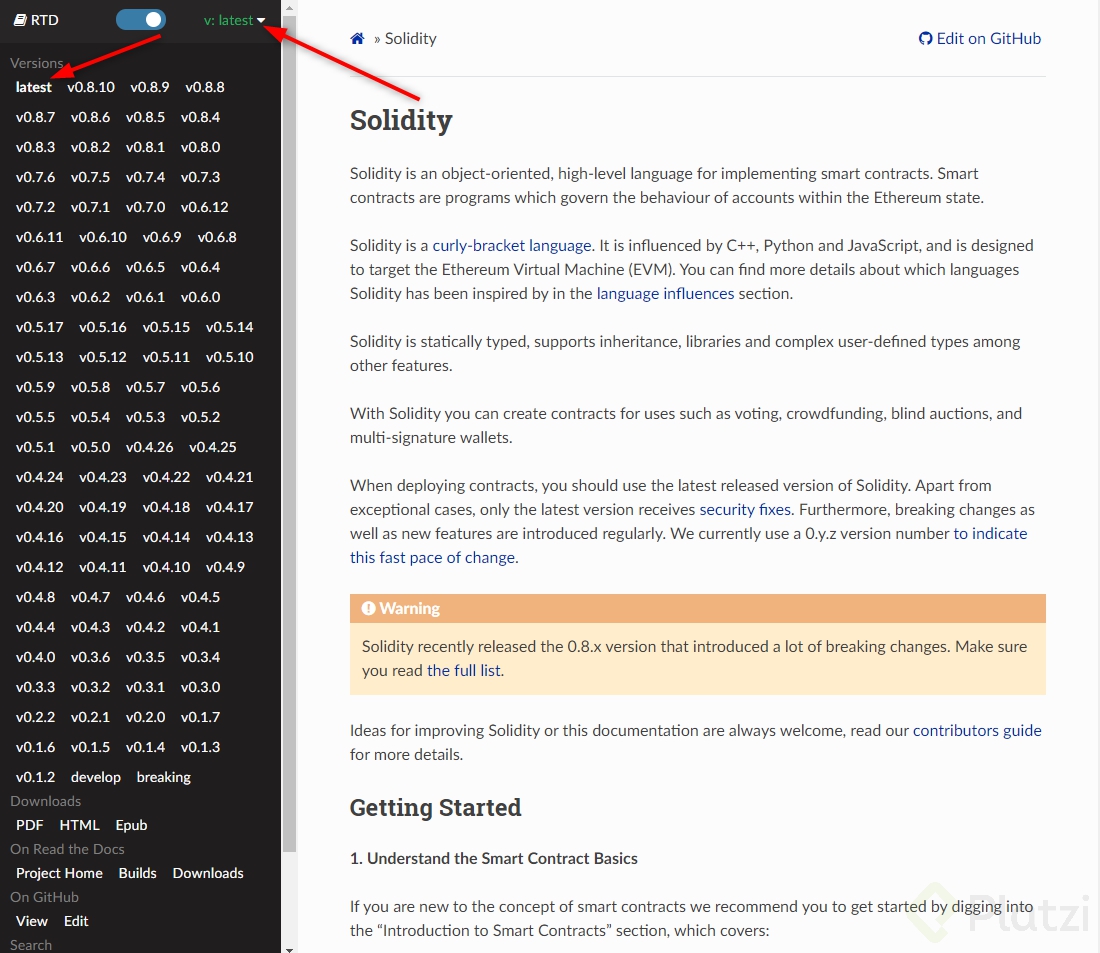Image resolution: width=1100 pixels, height=953 pixels.
Task: Select version v0.7.0
Action: (x=145, y=207)
